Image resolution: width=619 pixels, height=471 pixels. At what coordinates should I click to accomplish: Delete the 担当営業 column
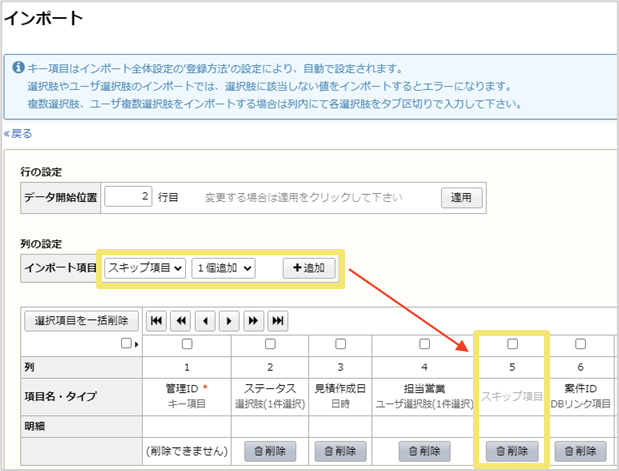pos(424,451)
